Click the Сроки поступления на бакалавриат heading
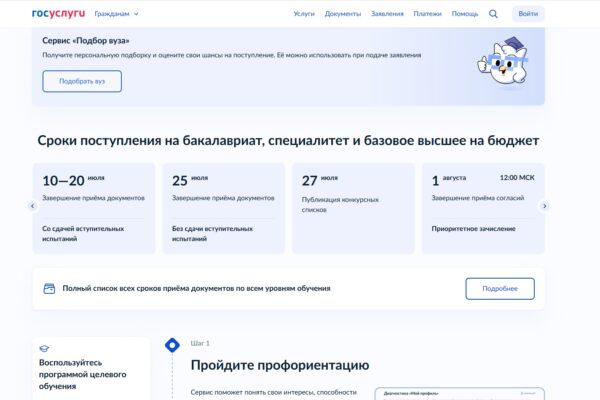Viewport: 600px width, 400px height. (x=288, y=141)
